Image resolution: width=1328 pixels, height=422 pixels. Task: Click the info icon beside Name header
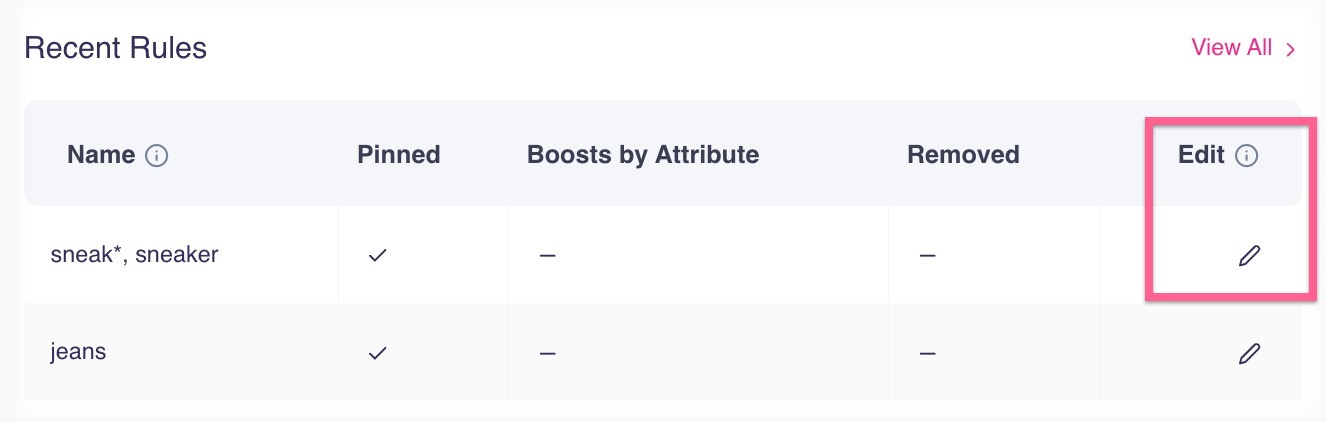pos(157,155)
